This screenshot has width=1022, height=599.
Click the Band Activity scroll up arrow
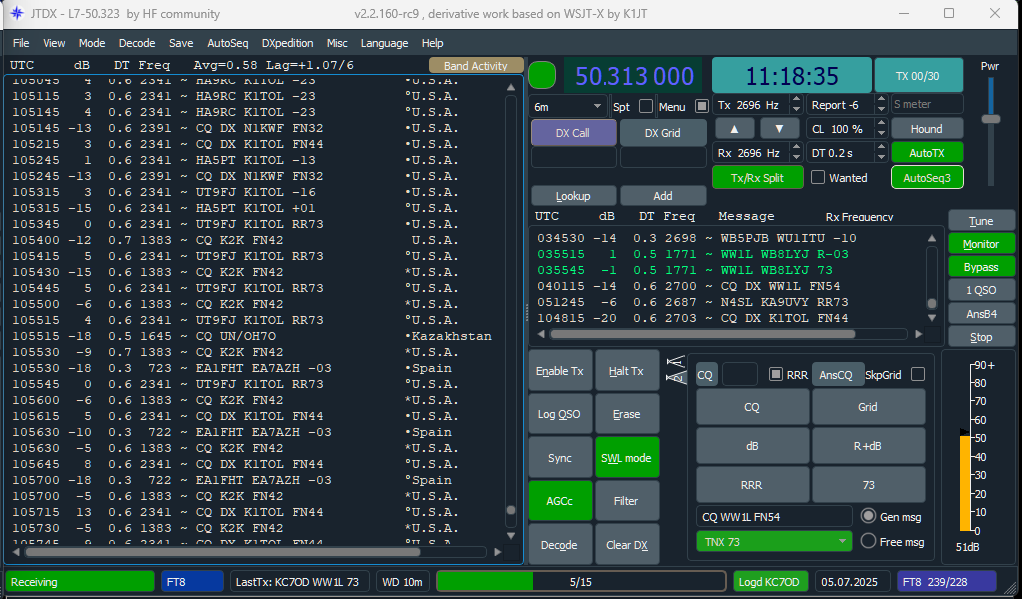coord(511,87)
